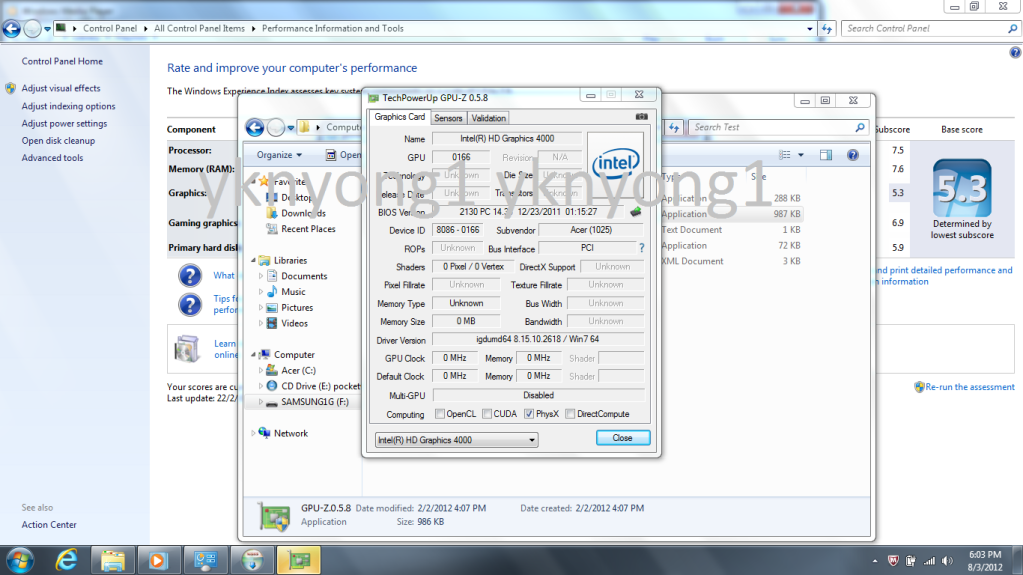
Task: Click Re-run the assessment link
Action: point(970,387)
